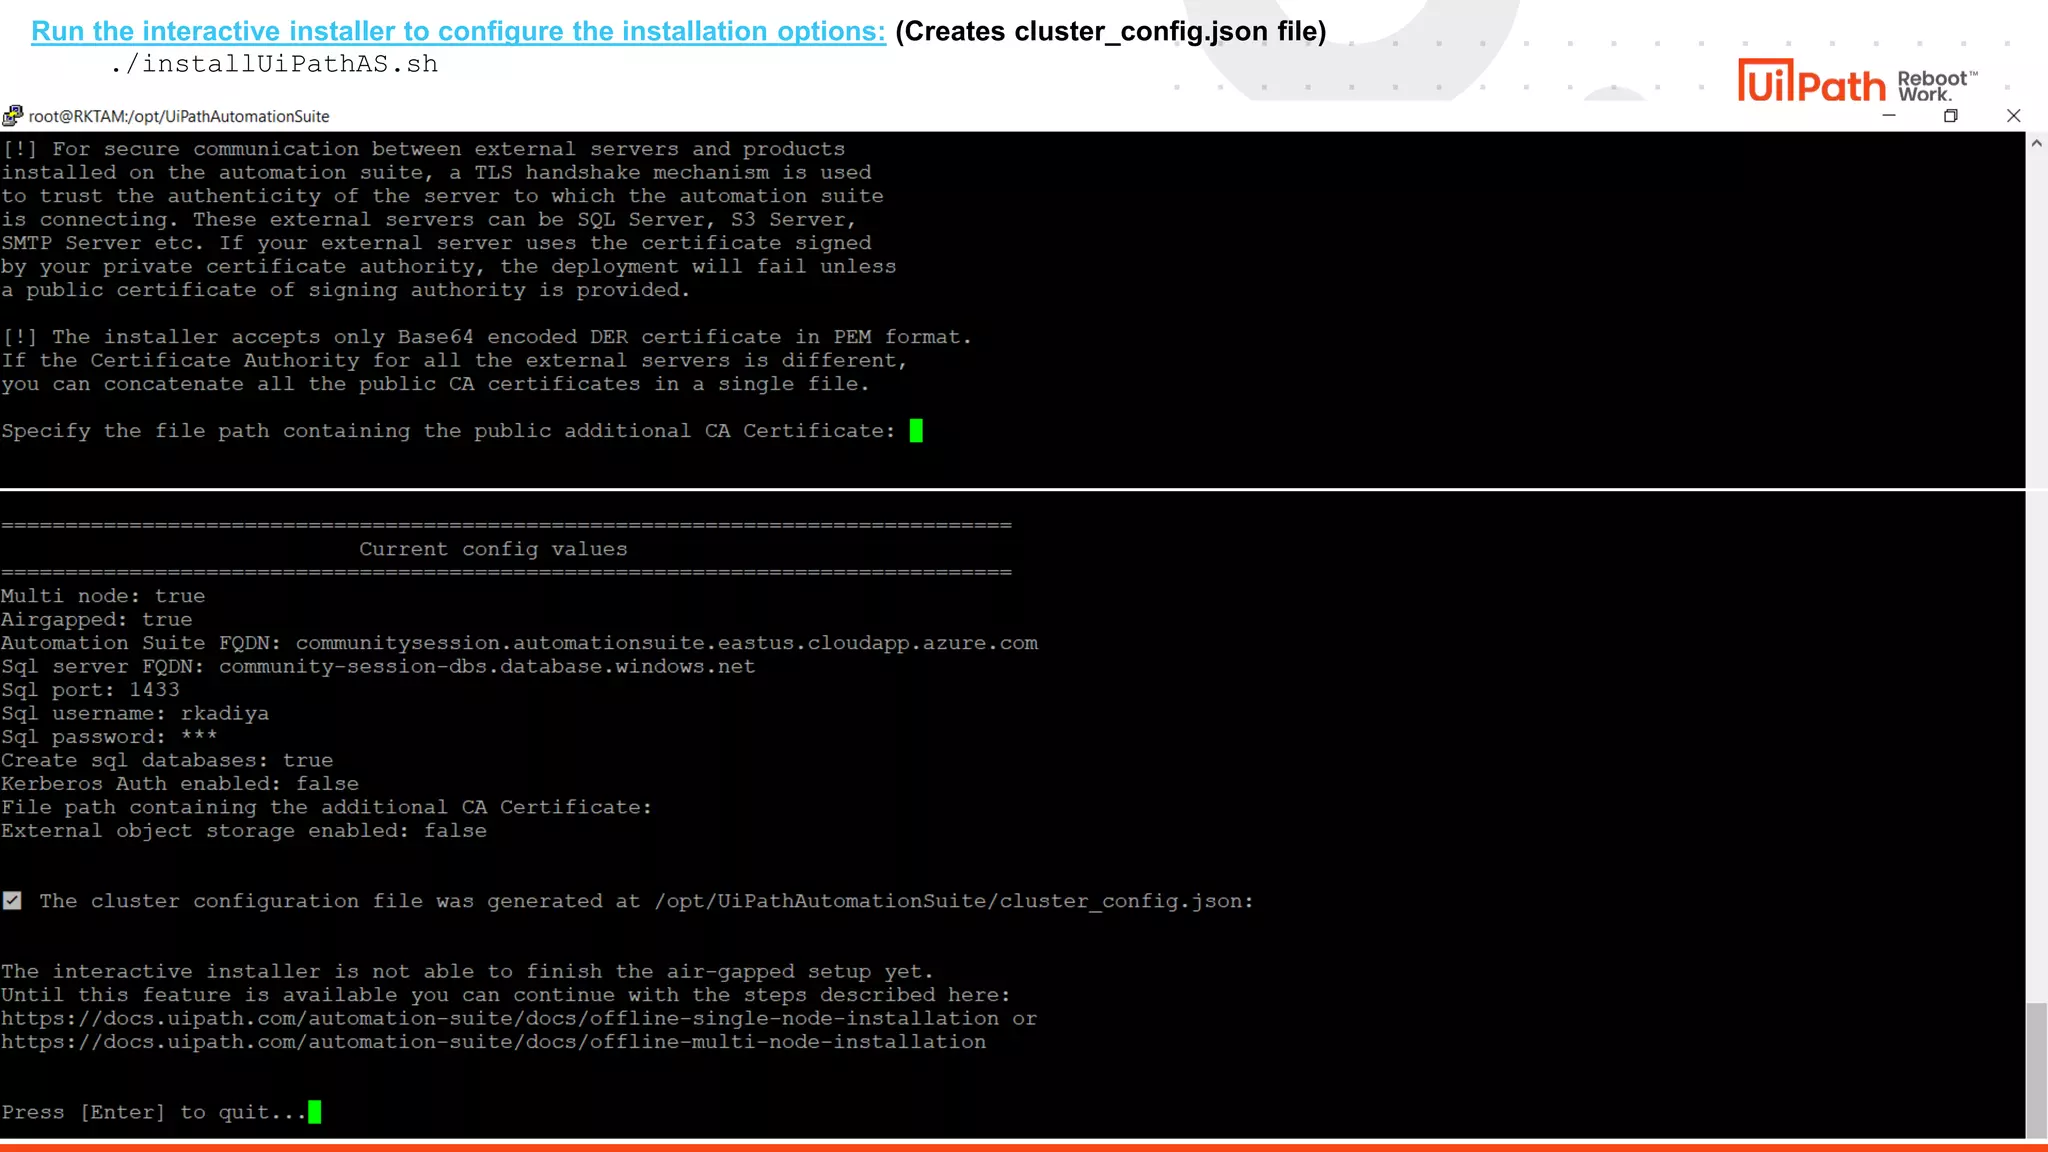Screen dimensions: 2048x1152
Task: Open the offline-single-node-installation docs URL
Action: 500,1018
